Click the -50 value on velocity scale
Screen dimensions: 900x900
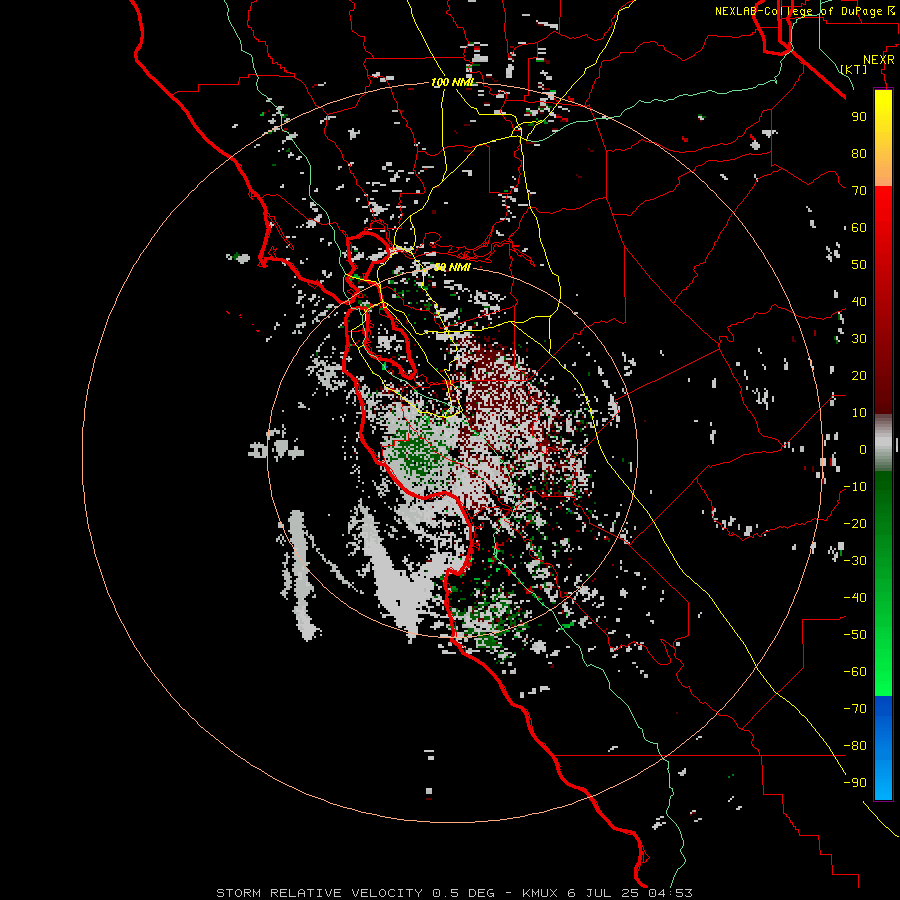coord(855,635)
